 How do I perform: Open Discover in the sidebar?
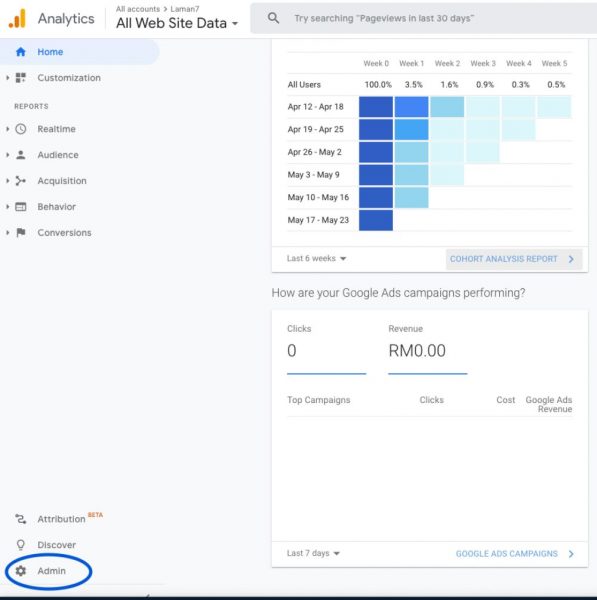[56, 545]
